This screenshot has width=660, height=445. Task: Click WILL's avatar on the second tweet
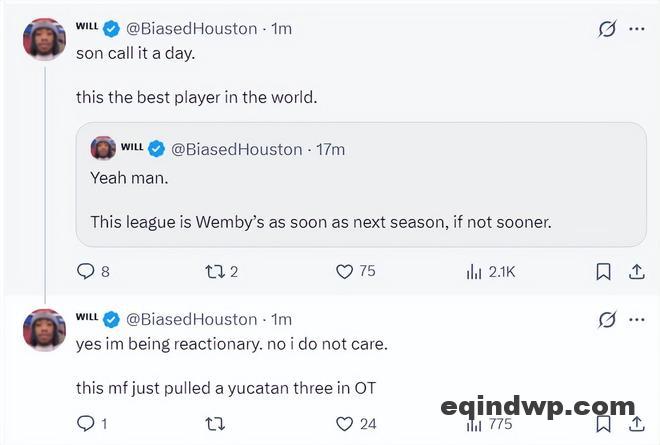point(44,330)
